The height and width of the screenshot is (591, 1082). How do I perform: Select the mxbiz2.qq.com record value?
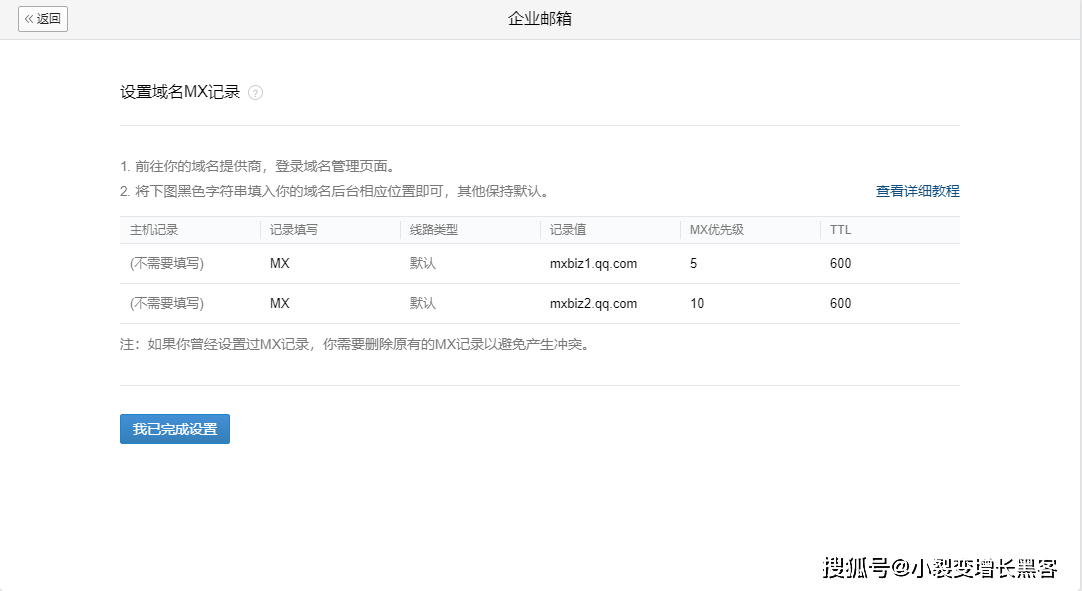pos(593,304)
